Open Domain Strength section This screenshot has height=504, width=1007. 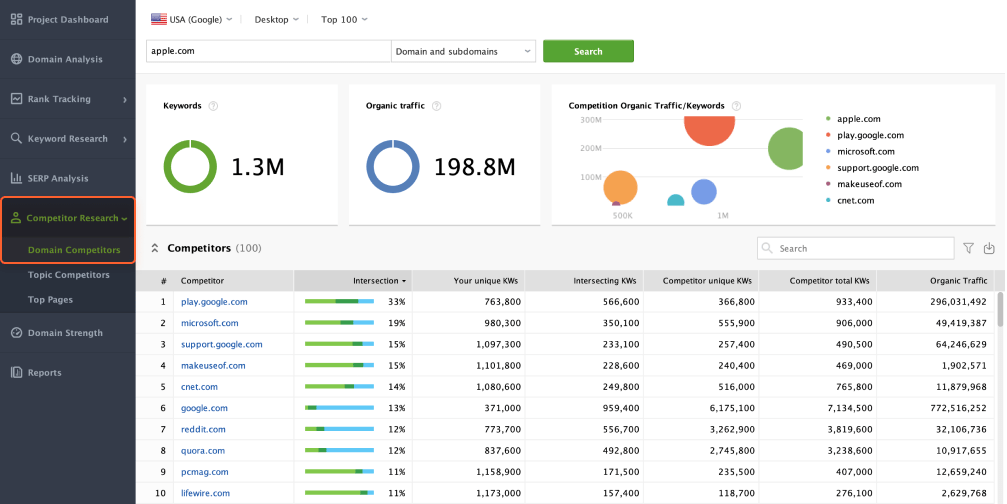[67, 333]
